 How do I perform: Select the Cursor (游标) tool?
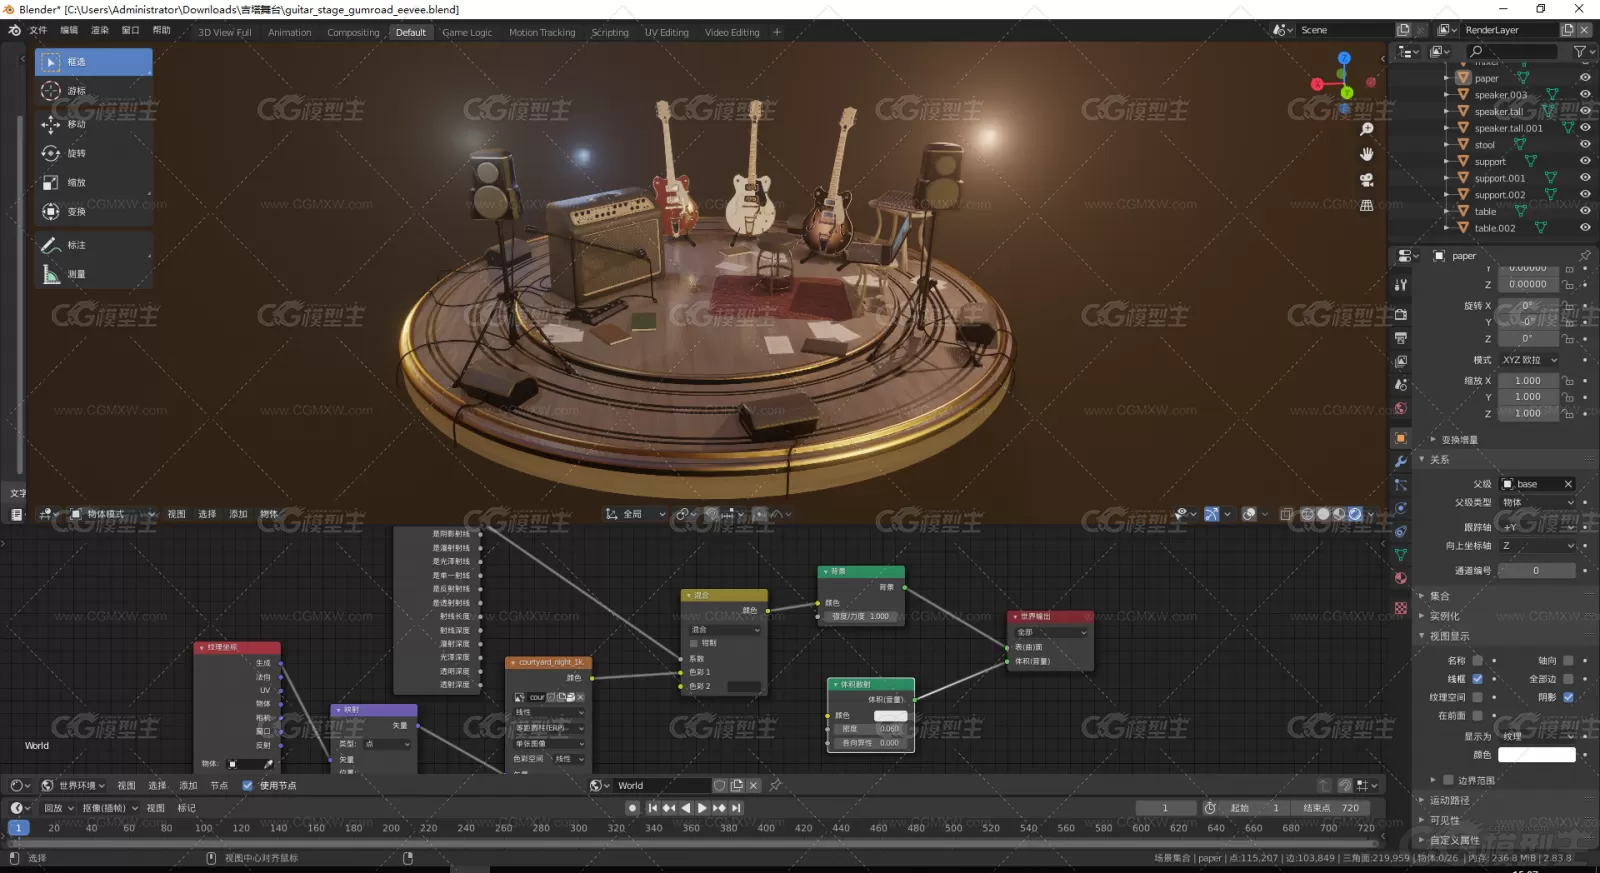(x=94, y=91)
